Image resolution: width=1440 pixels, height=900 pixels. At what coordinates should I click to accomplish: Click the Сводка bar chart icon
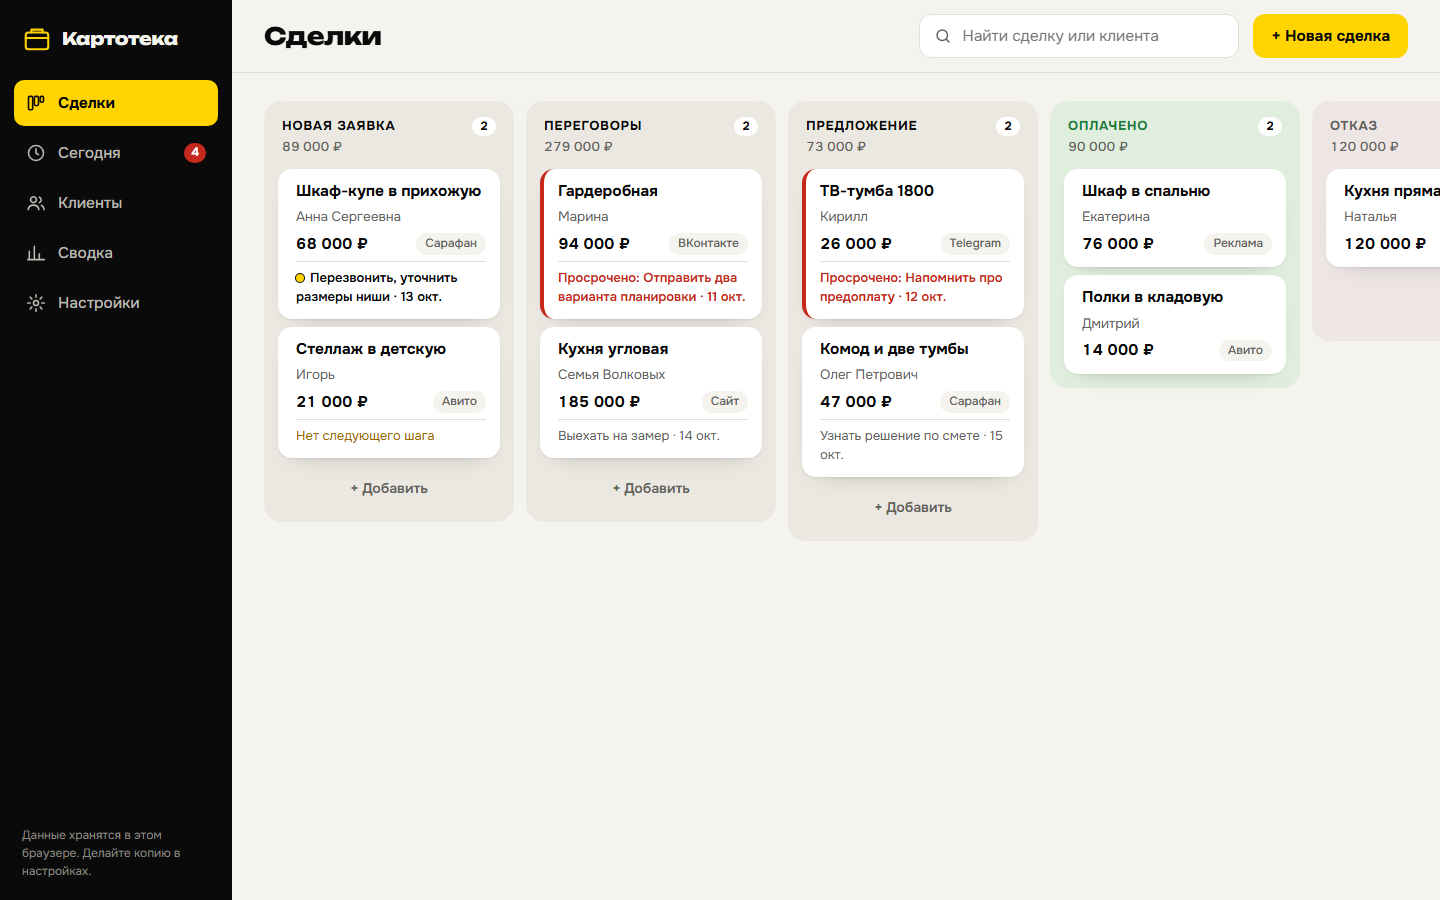(36, 253)
